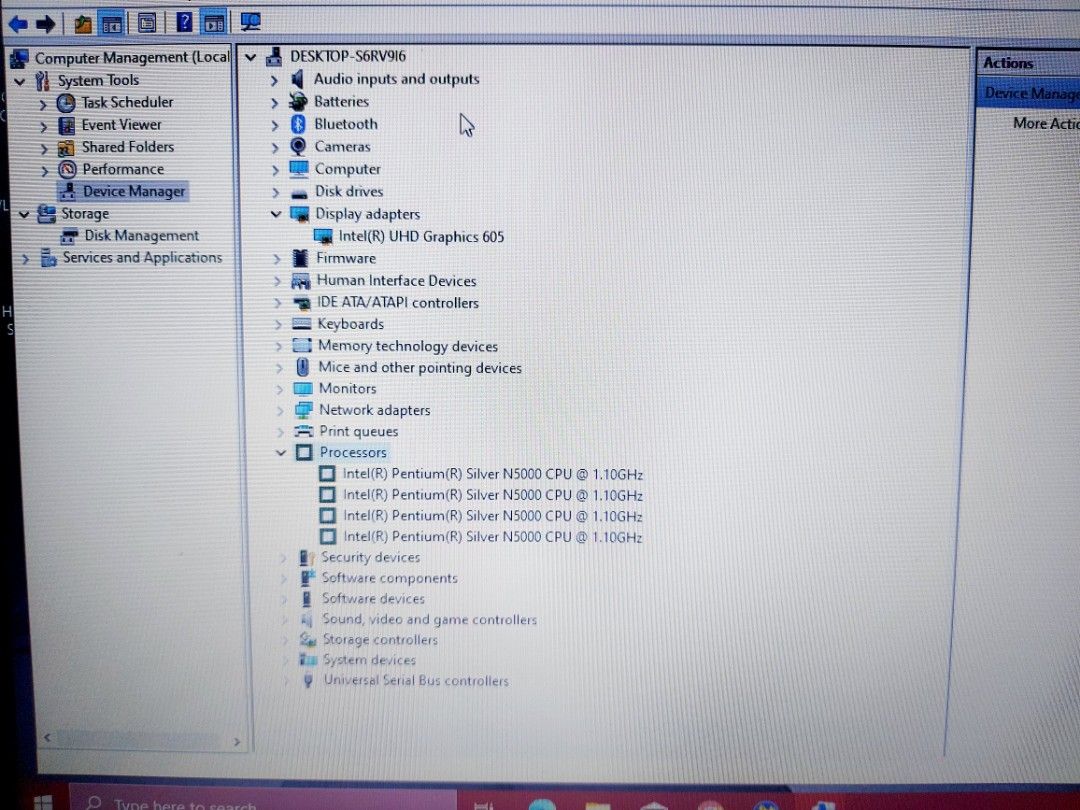Select Device Manager in the left pane

click(x=131, y=191)
